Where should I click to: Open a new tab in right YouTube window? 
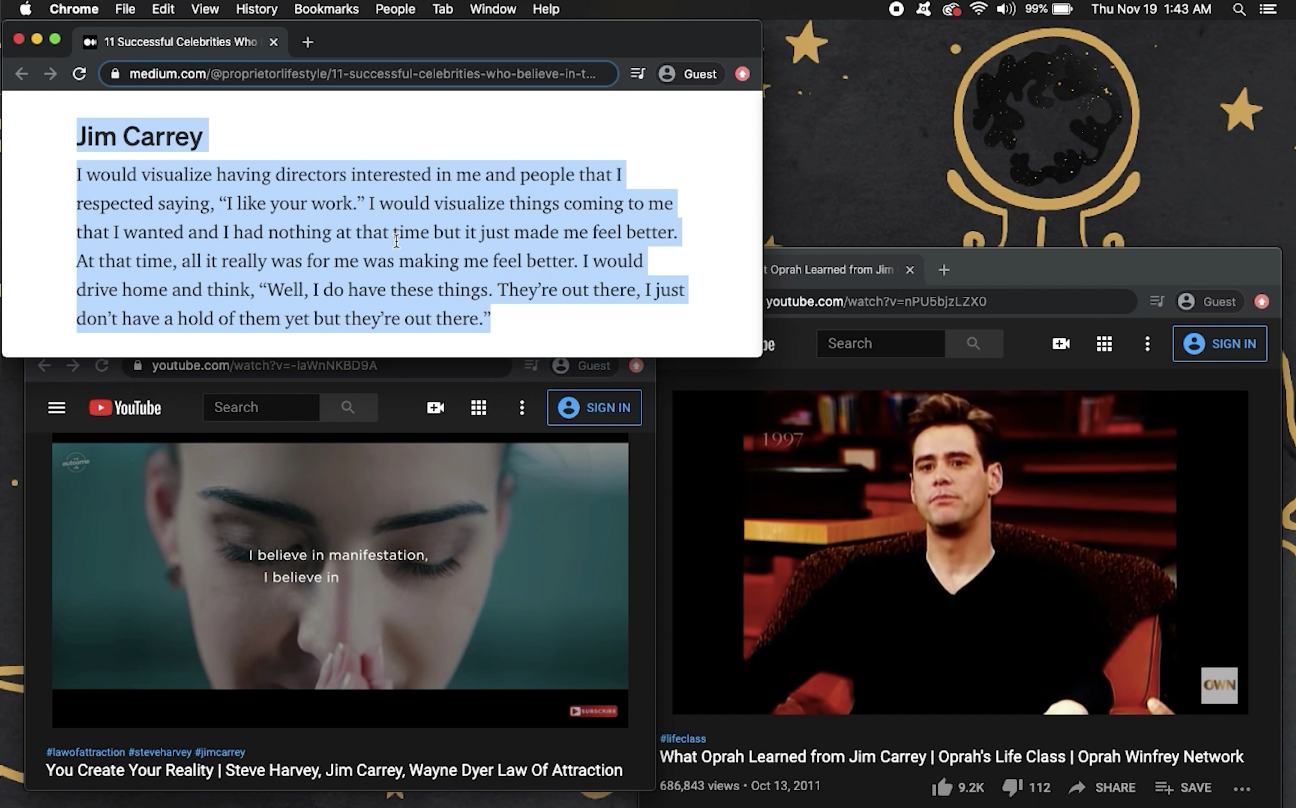click(x=944, y=270)
